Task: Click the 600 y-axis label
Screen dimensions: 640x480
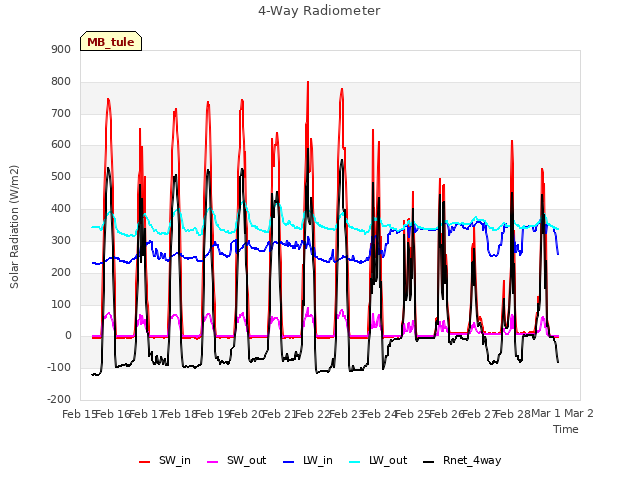Action: pos(61,145)
